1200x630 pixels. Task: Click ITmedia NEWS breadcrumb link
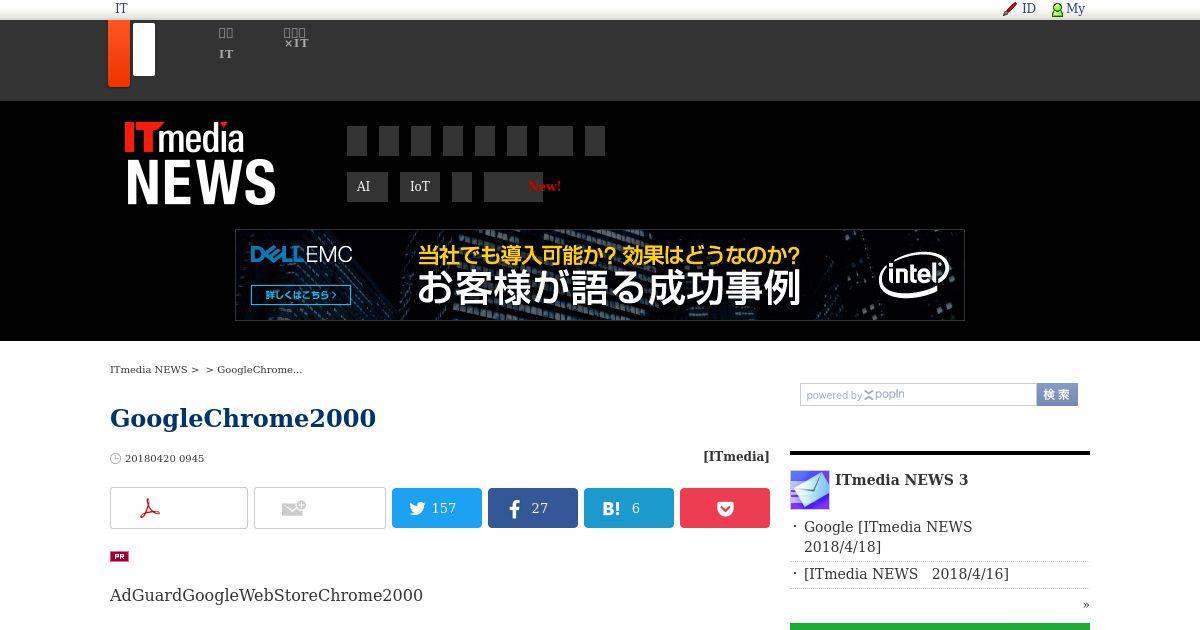(149, 370)
